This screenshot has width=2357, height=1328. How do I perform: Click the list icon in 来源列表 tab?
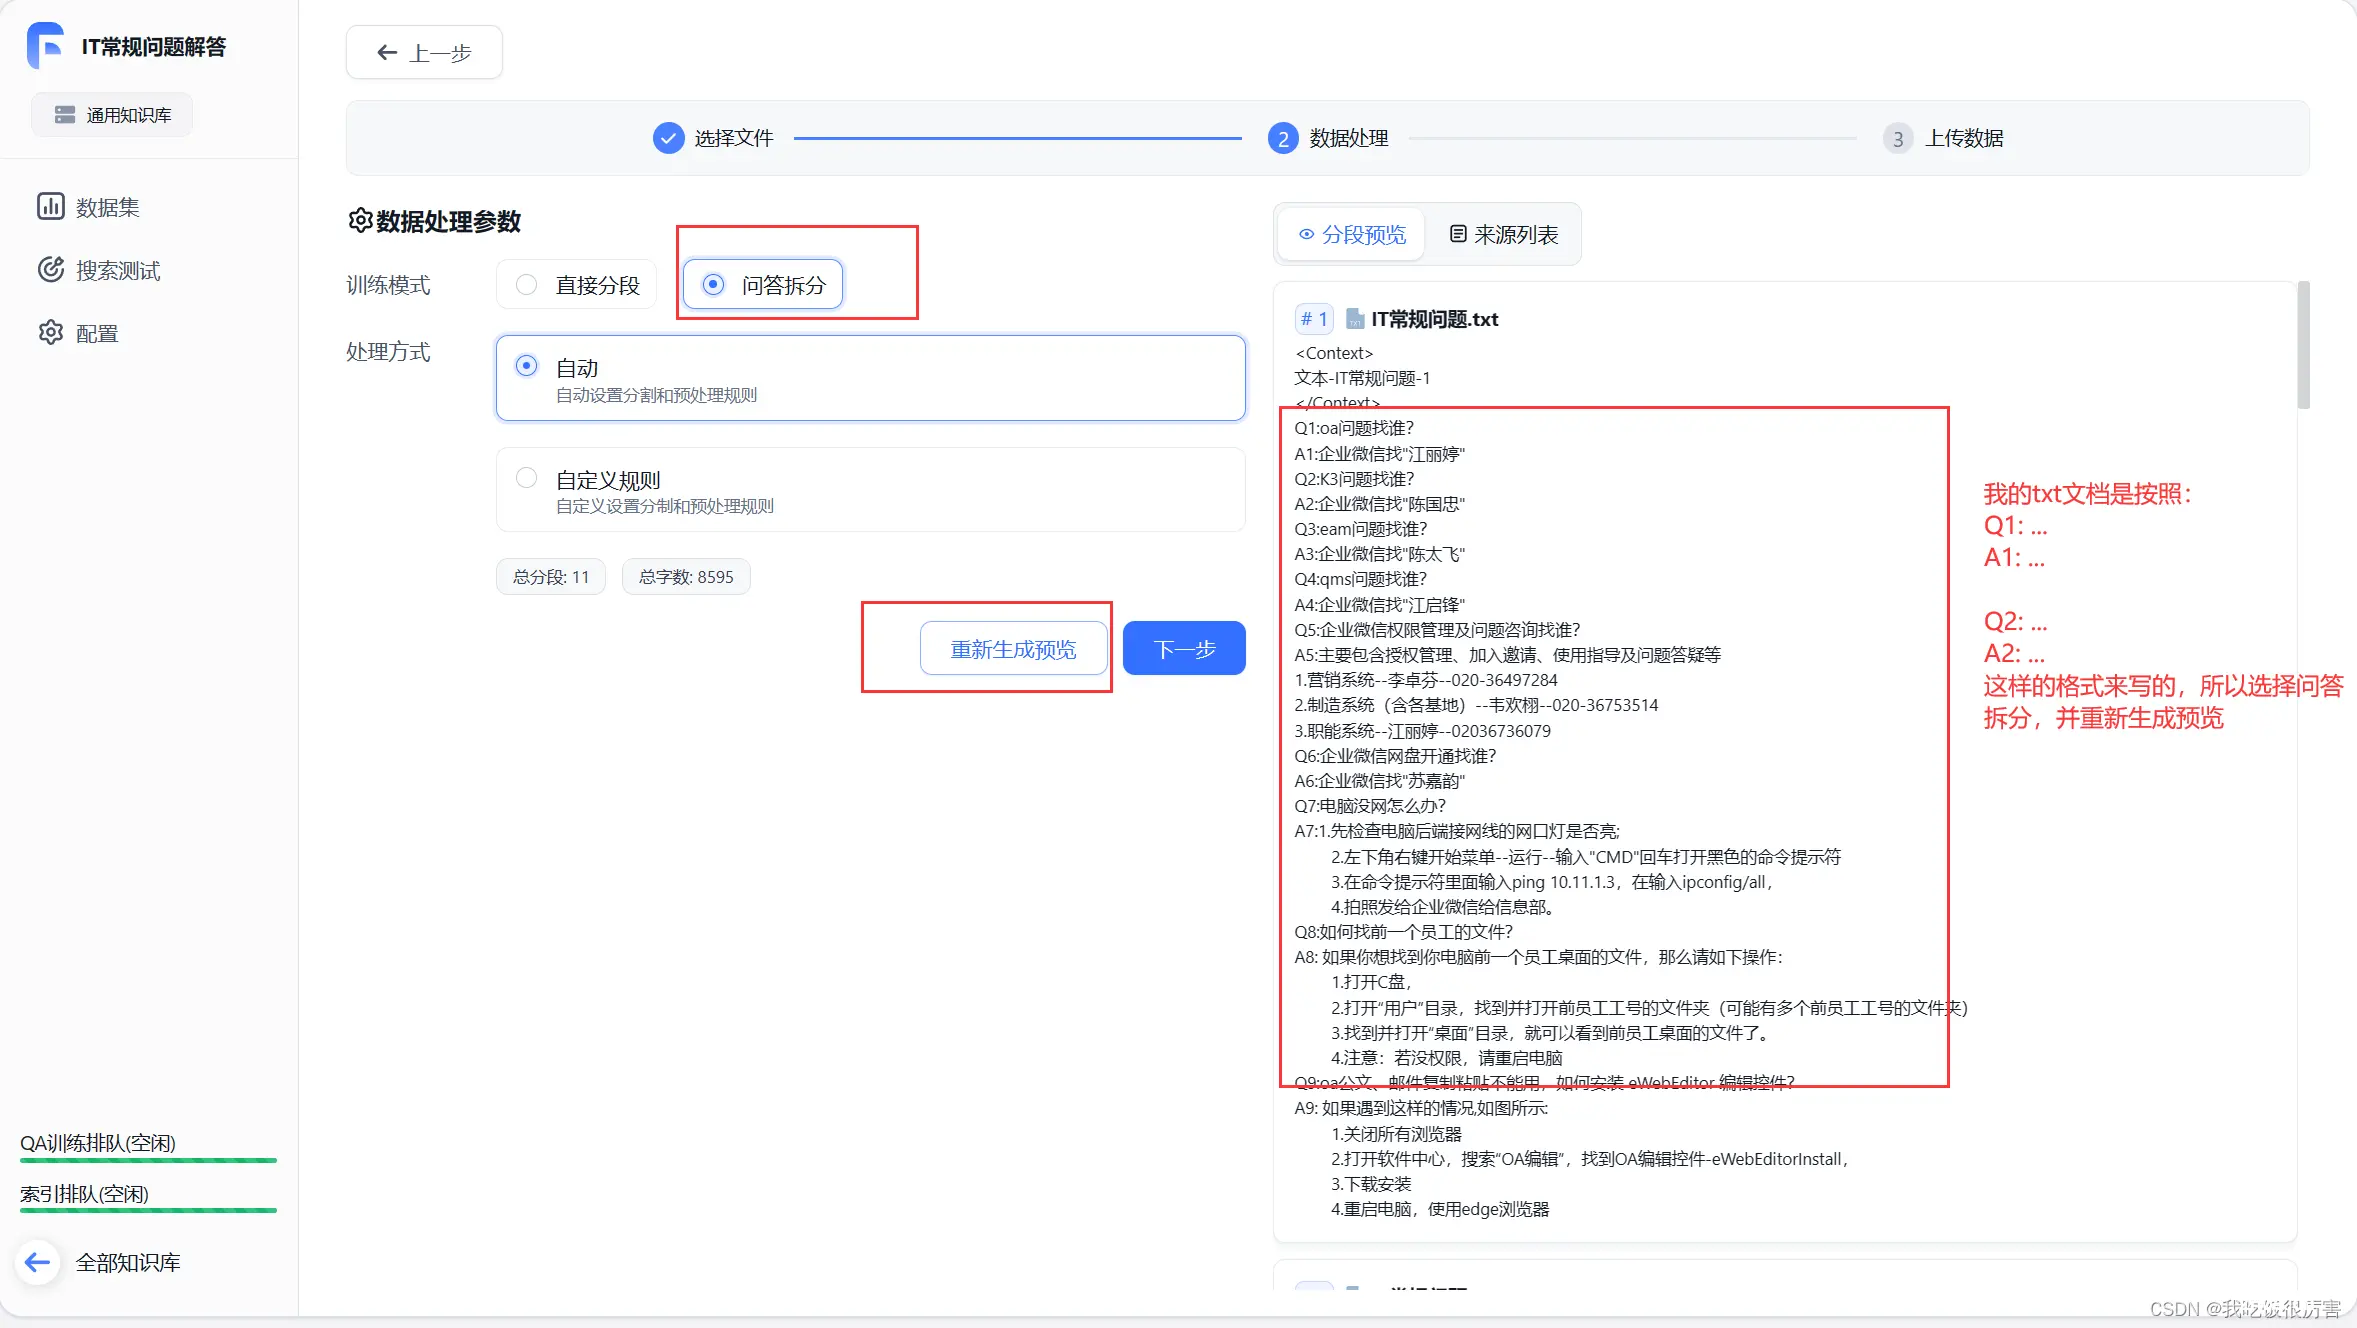pos(1458,234)
